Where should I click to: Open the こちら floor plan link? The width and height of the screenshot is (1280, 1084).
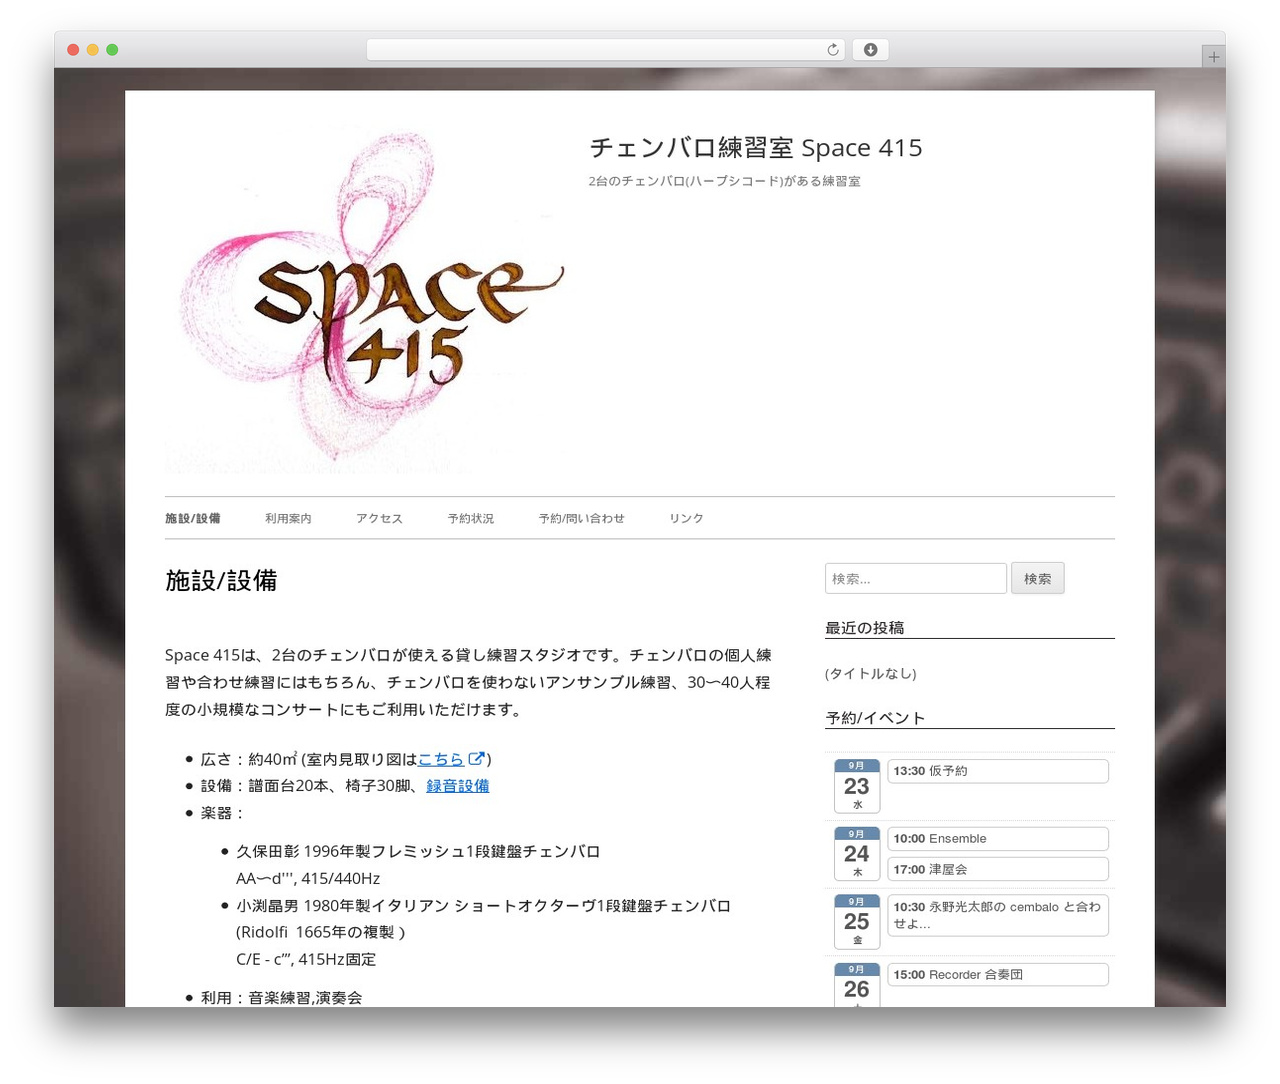pyautogui.click(x=441, y=759)
